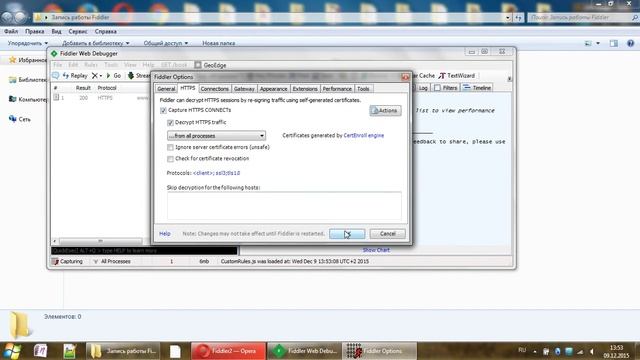
Task: Open the Справка menu in Explorer
Action: pyautogui.click(x=106, y=31)
